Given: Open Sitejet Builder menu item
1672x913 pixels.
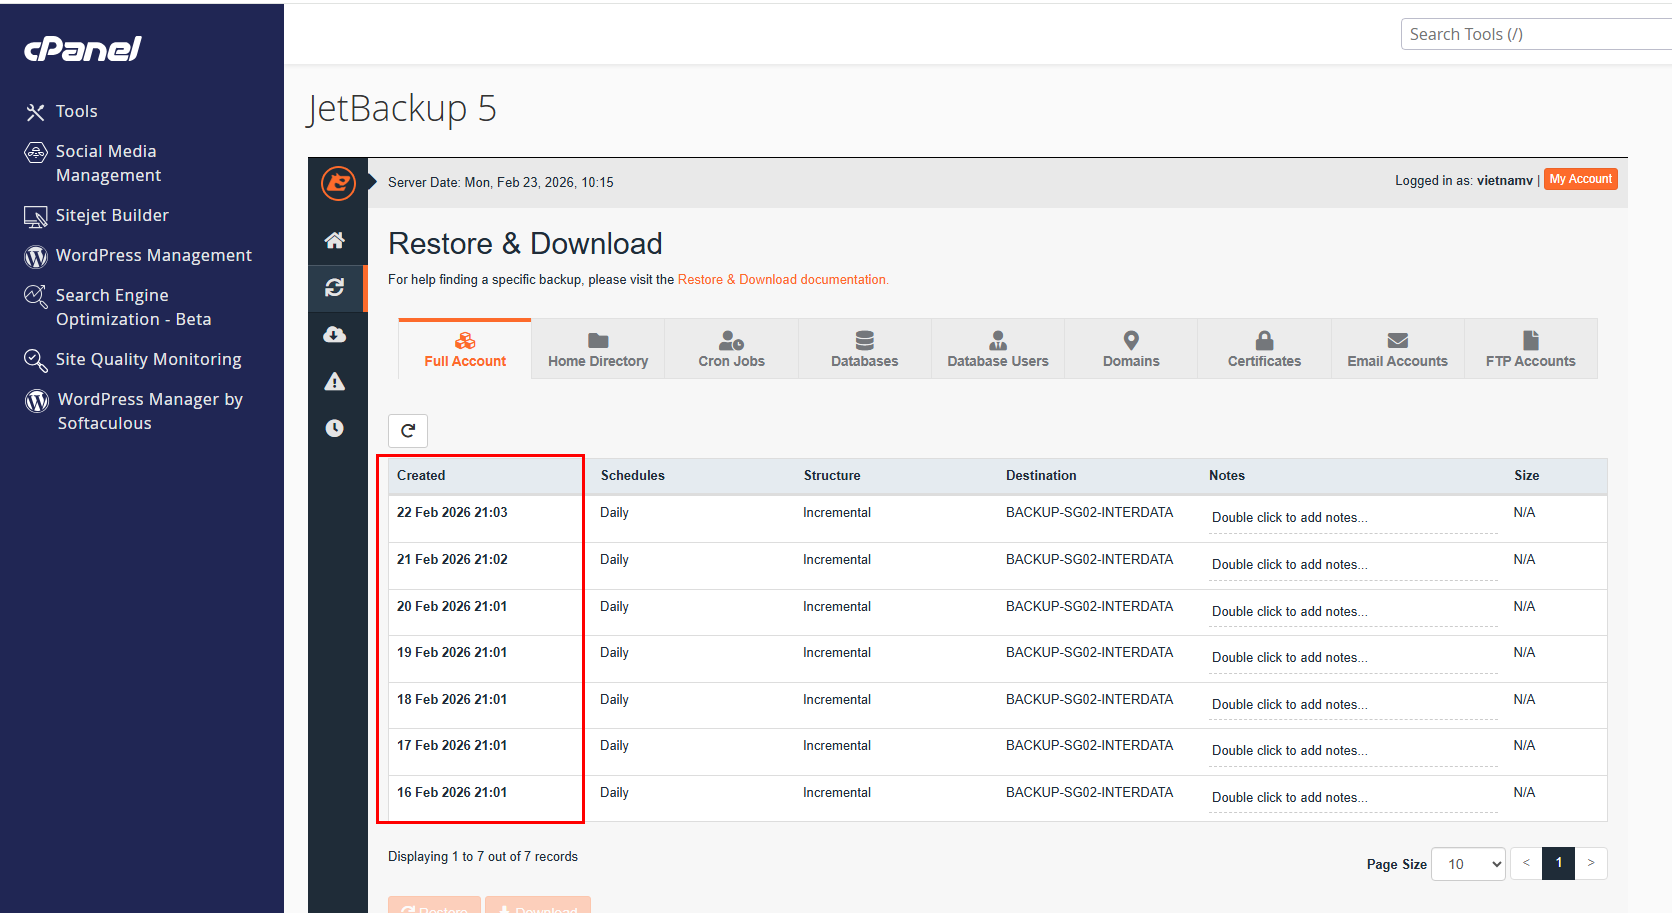Looking at the screenshot, I should point(112,216).
